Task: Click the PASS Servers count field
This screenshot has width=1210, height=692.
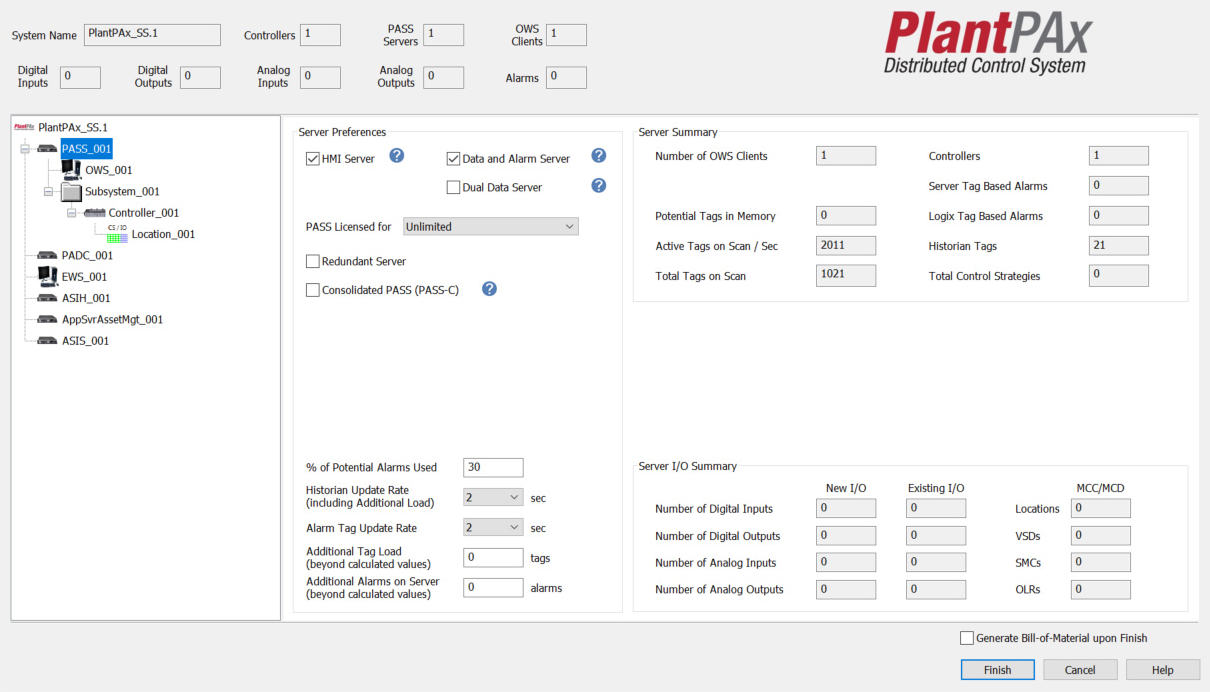Action: [x=443, y=34]
